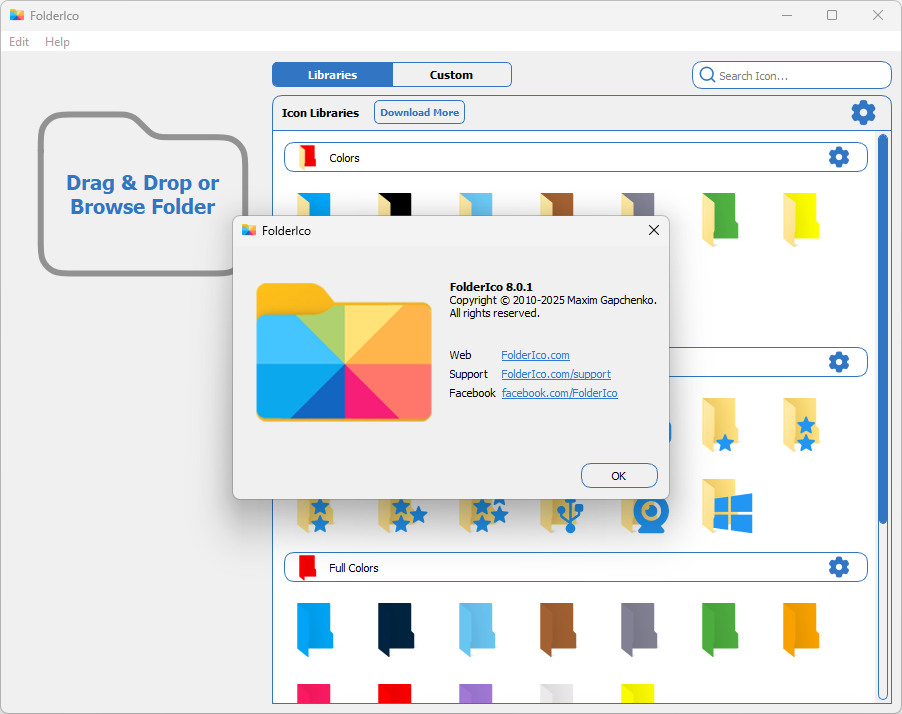Open the facebook.com/FolderIco link

pos(560,393)
